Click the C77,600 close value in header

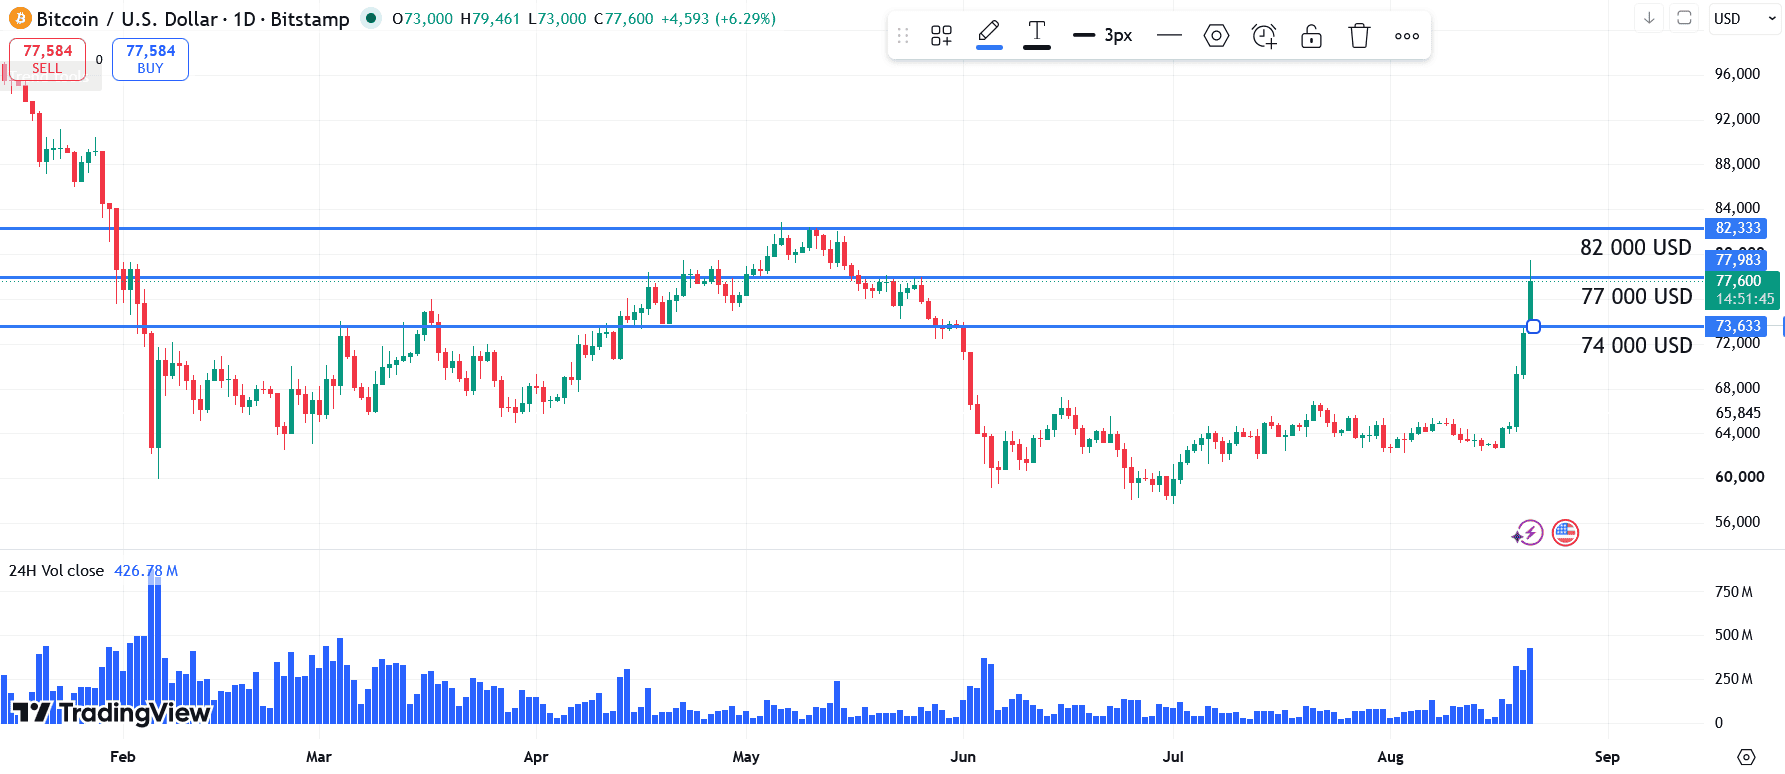(x=623, y=19)
